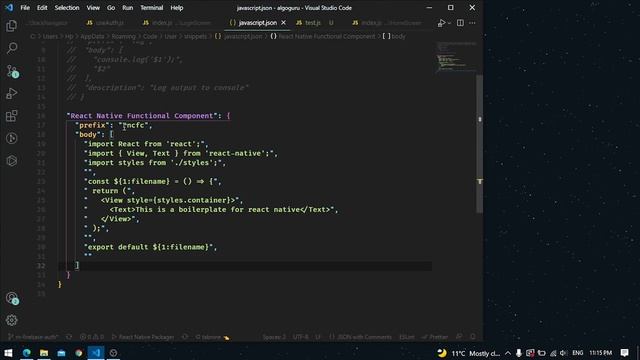Open Microsoft Edge from taskbar

click(x=27, y=353)
